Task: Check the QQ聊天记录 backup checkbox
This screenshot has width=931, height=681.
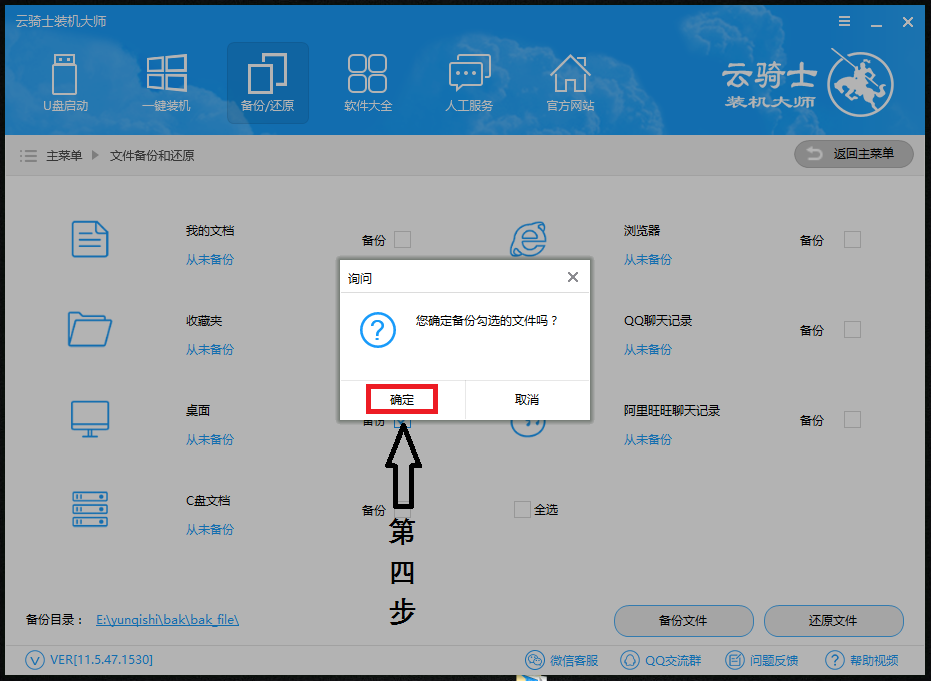Action: coord(853,330)
